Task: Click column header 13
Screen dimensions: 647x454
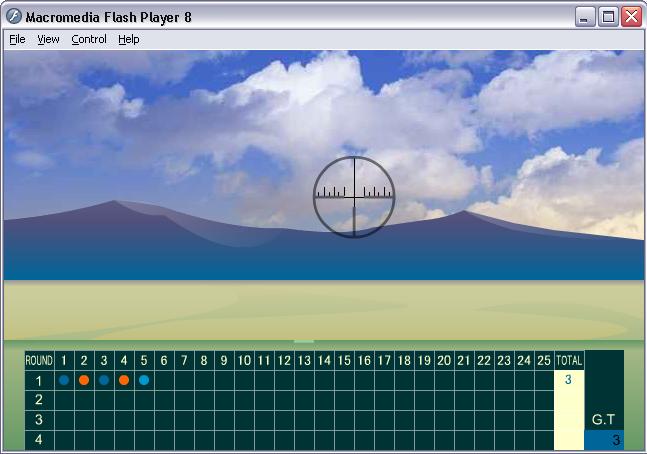Action: (304, 361)
